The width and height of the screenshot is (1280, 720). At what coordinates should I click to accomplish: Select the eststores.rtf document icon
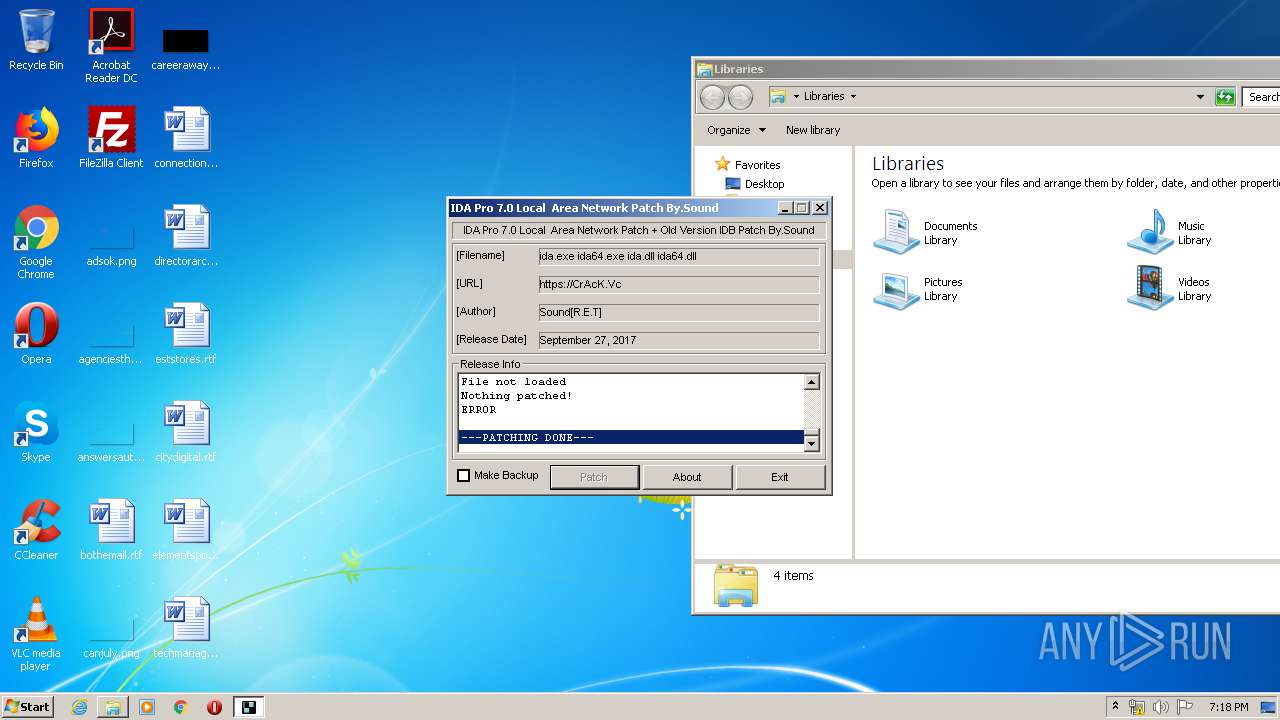(186, 333)
